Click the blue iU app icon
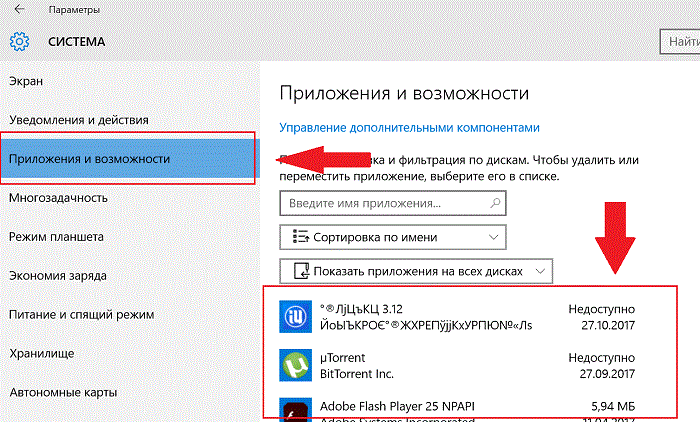 click(x=296, y=317)
